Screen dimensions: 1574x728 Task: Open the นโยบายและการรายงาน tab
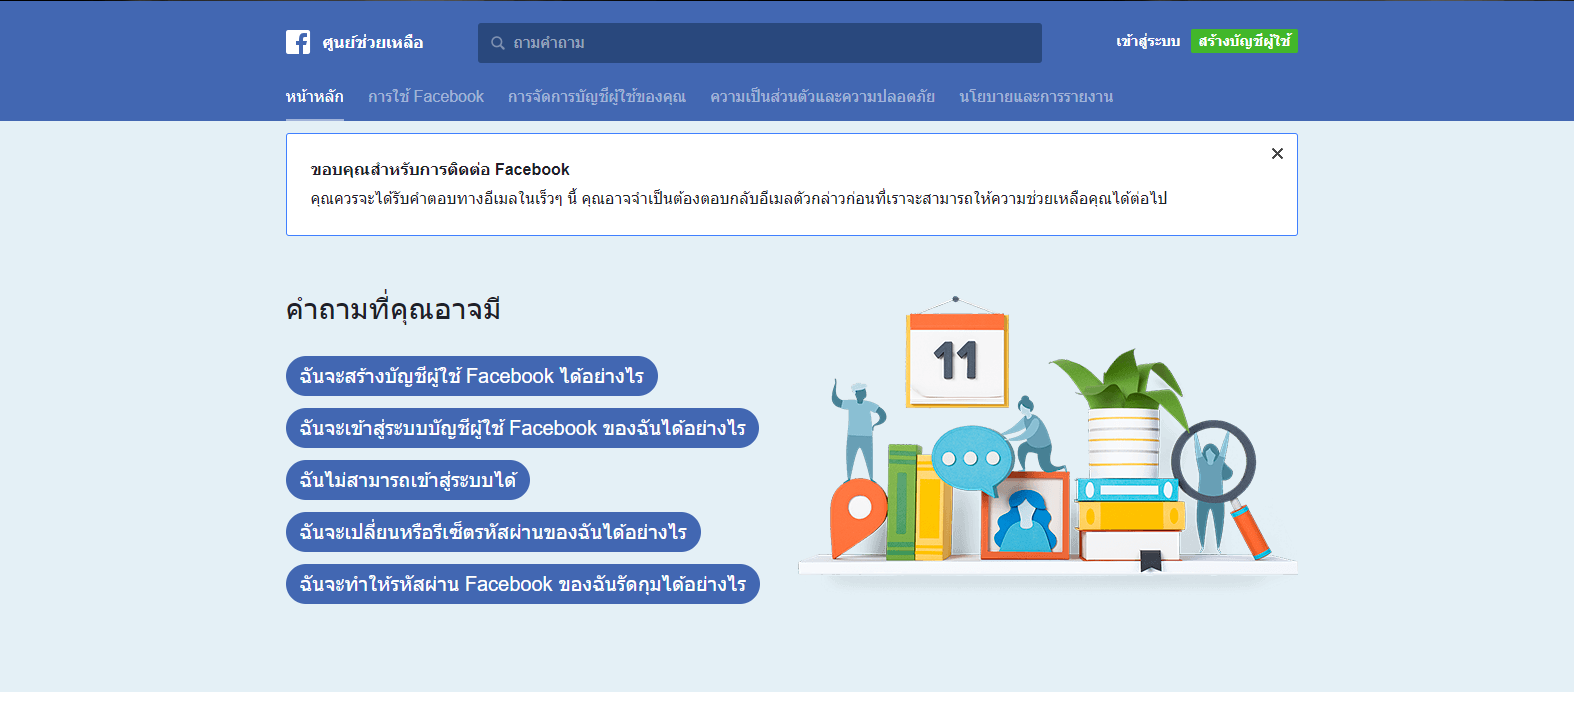1036,97
